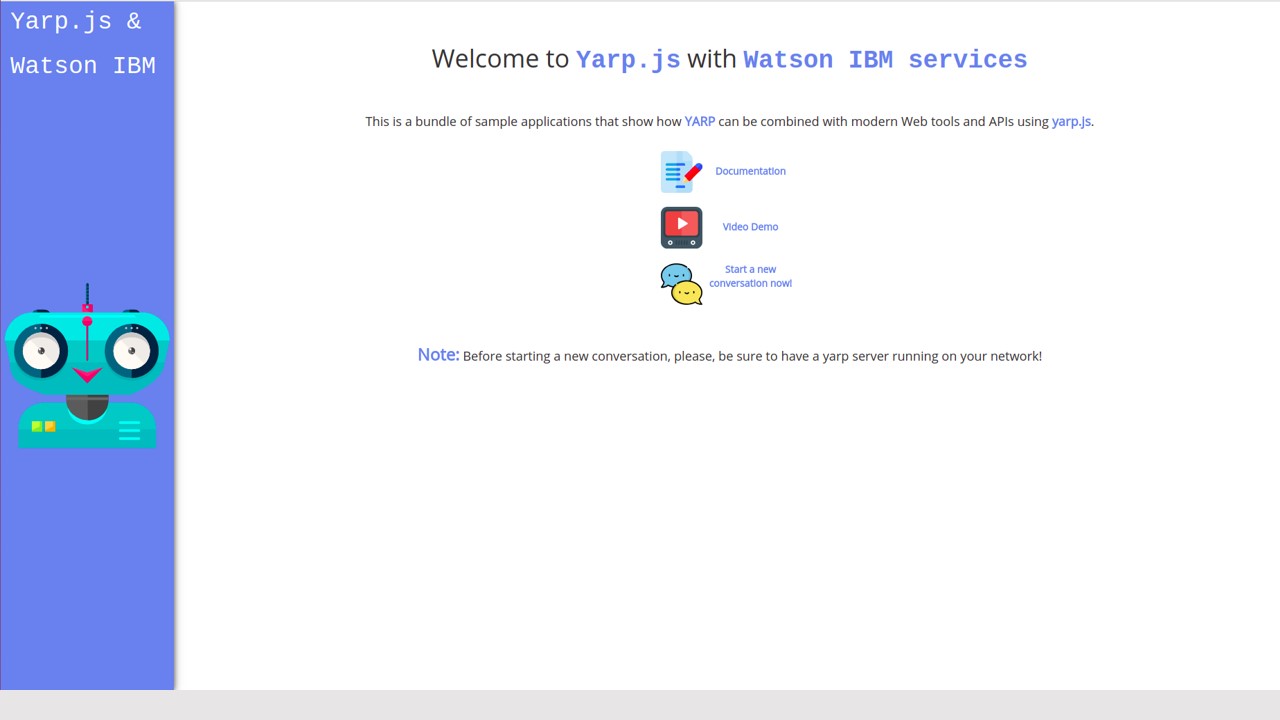Click the robot mascot in the sidebar

coord(87,366)
